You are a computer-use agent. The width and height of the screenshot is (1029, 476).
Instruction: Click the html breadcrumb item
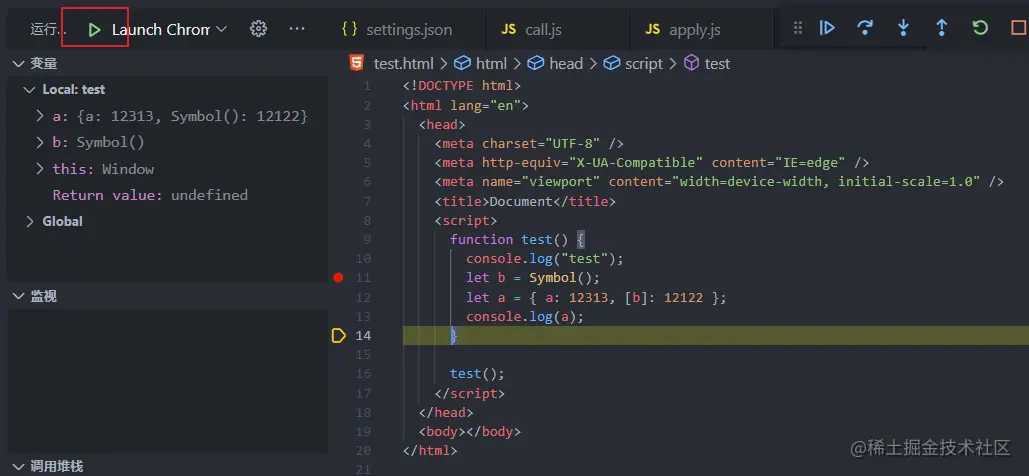coord(481,64)
